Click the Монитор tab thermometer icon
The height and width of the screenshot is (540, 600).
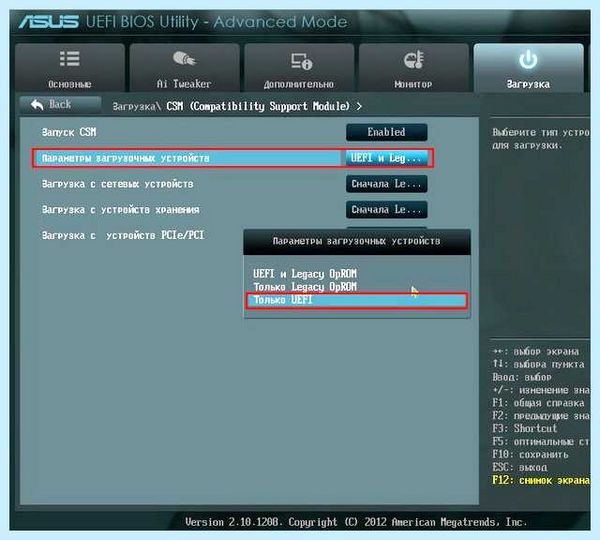pyautogui.click(x=414, y=59)
